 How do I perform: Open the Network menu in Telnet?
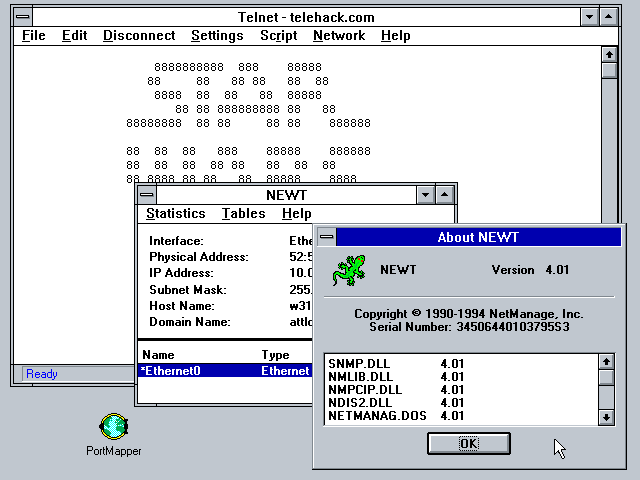[x=339, y=36]
